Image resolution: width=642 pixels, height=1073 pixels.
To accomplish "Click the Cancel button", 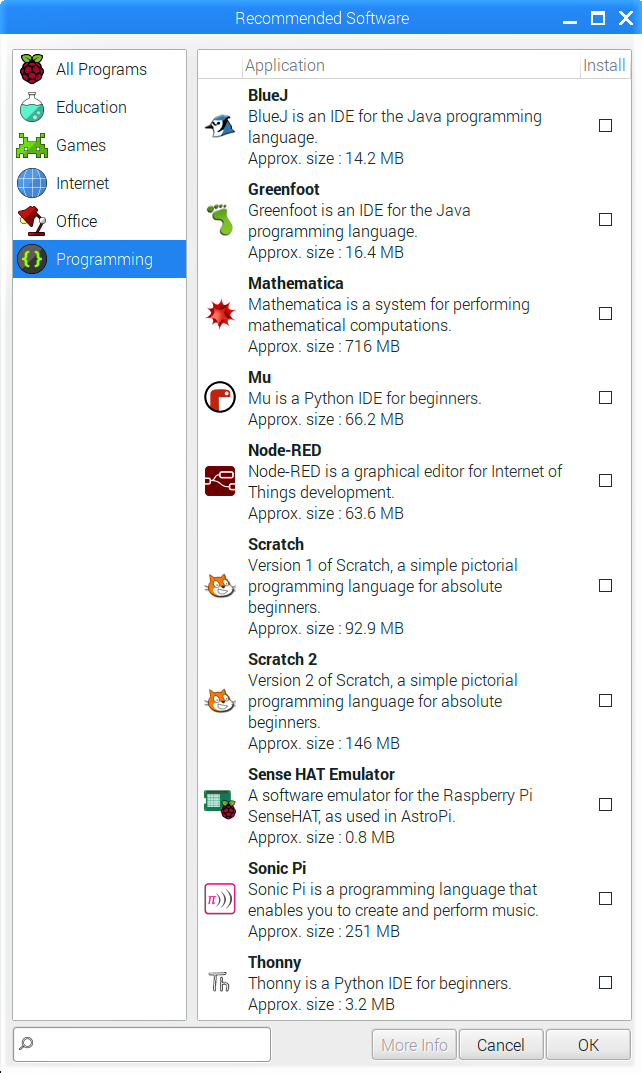I will coord(500,1045).
